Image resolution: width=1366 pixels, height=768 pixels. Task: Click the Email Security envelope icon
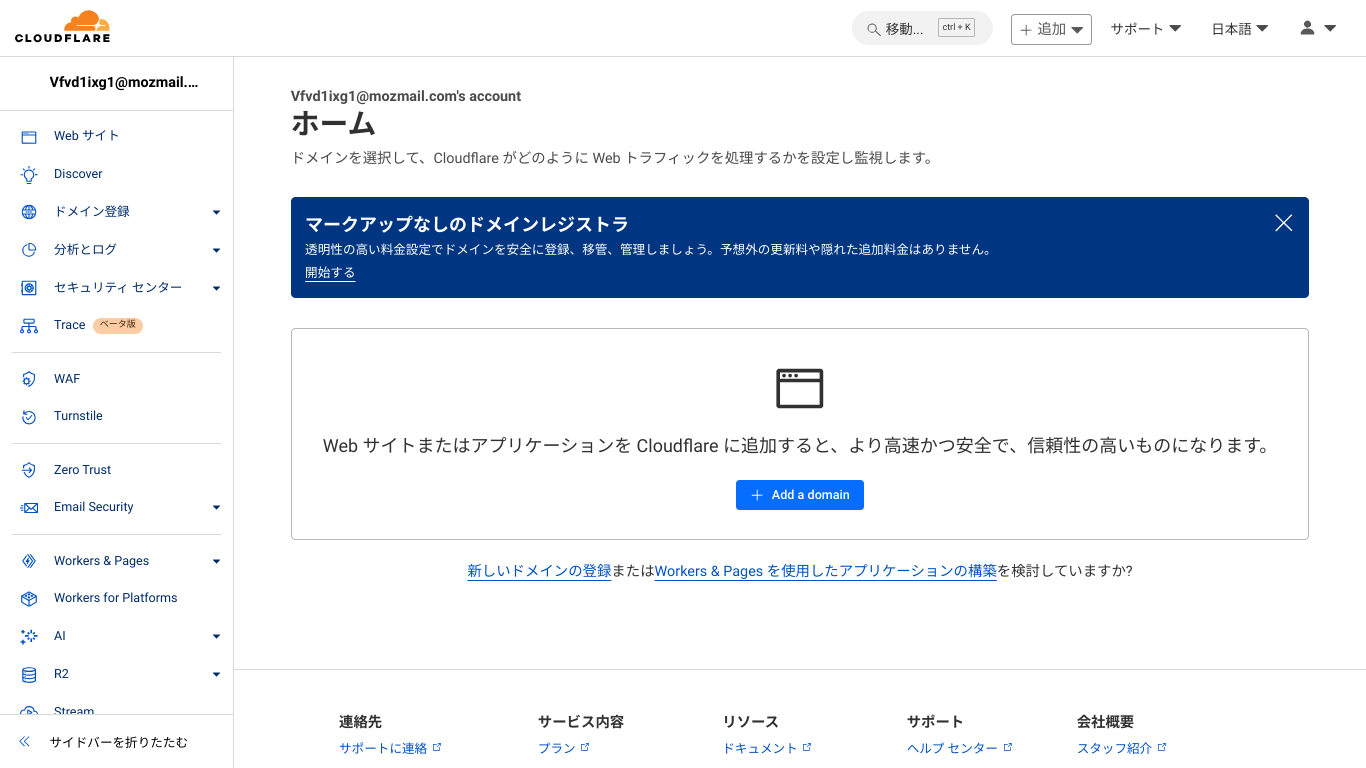[x=29, y=508]
